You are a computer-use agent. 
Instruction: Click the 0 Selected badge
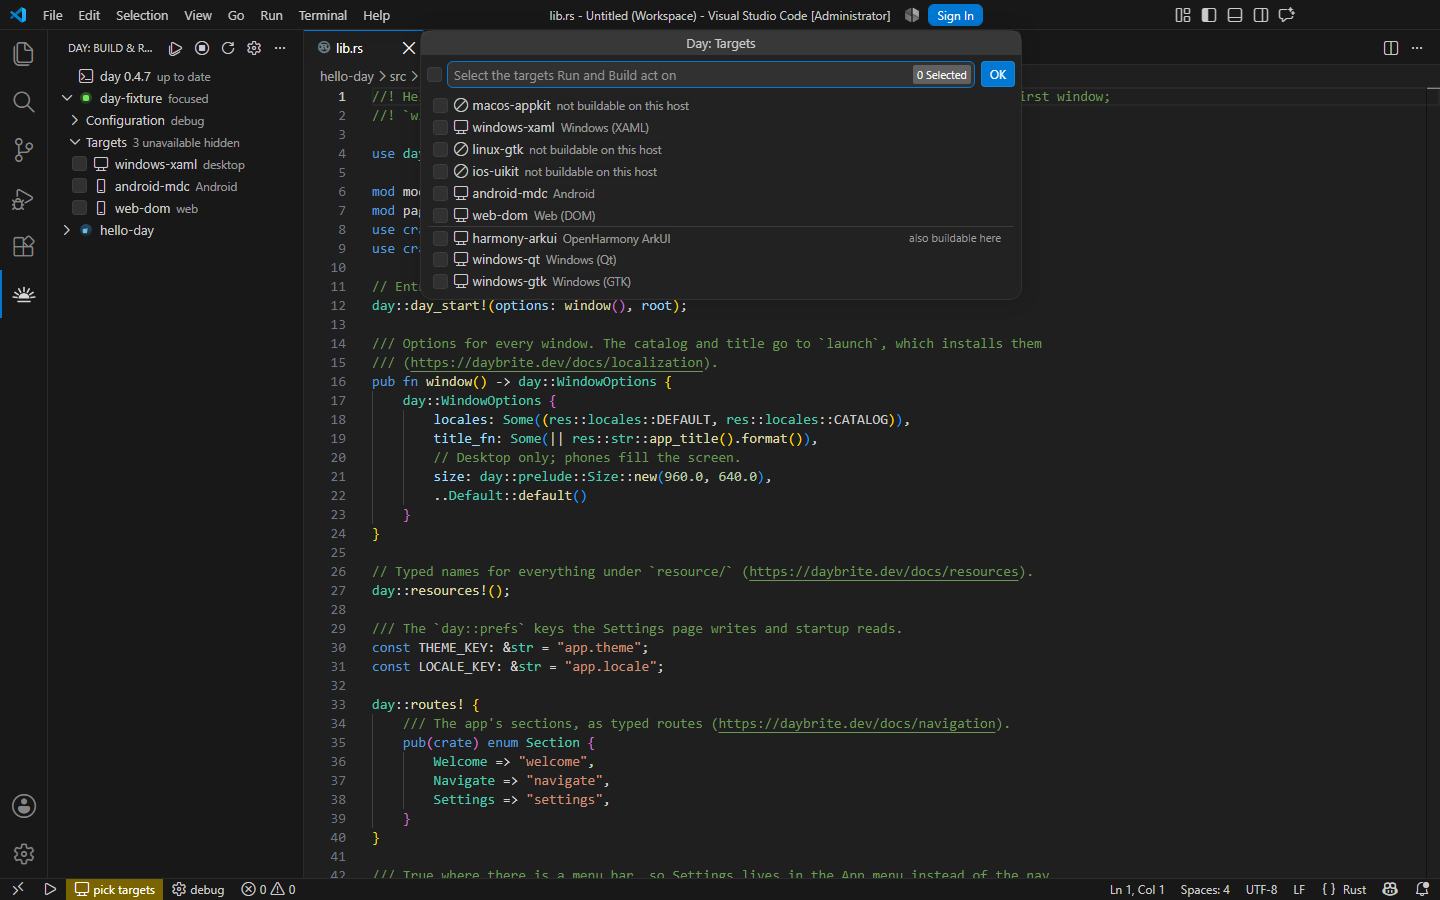click(942, 75)
